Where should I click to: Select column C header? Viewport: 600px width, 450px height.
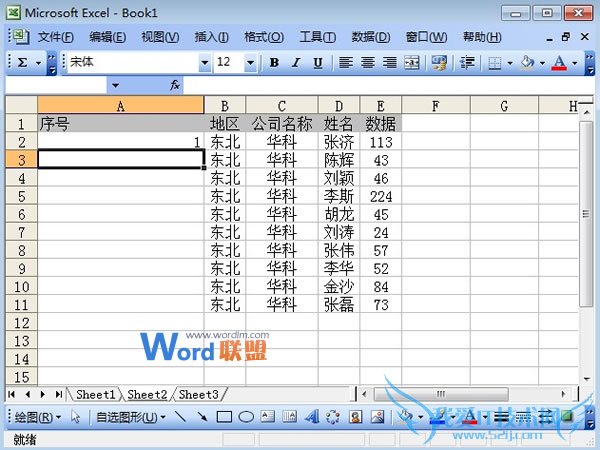click(x=282, y=106)
